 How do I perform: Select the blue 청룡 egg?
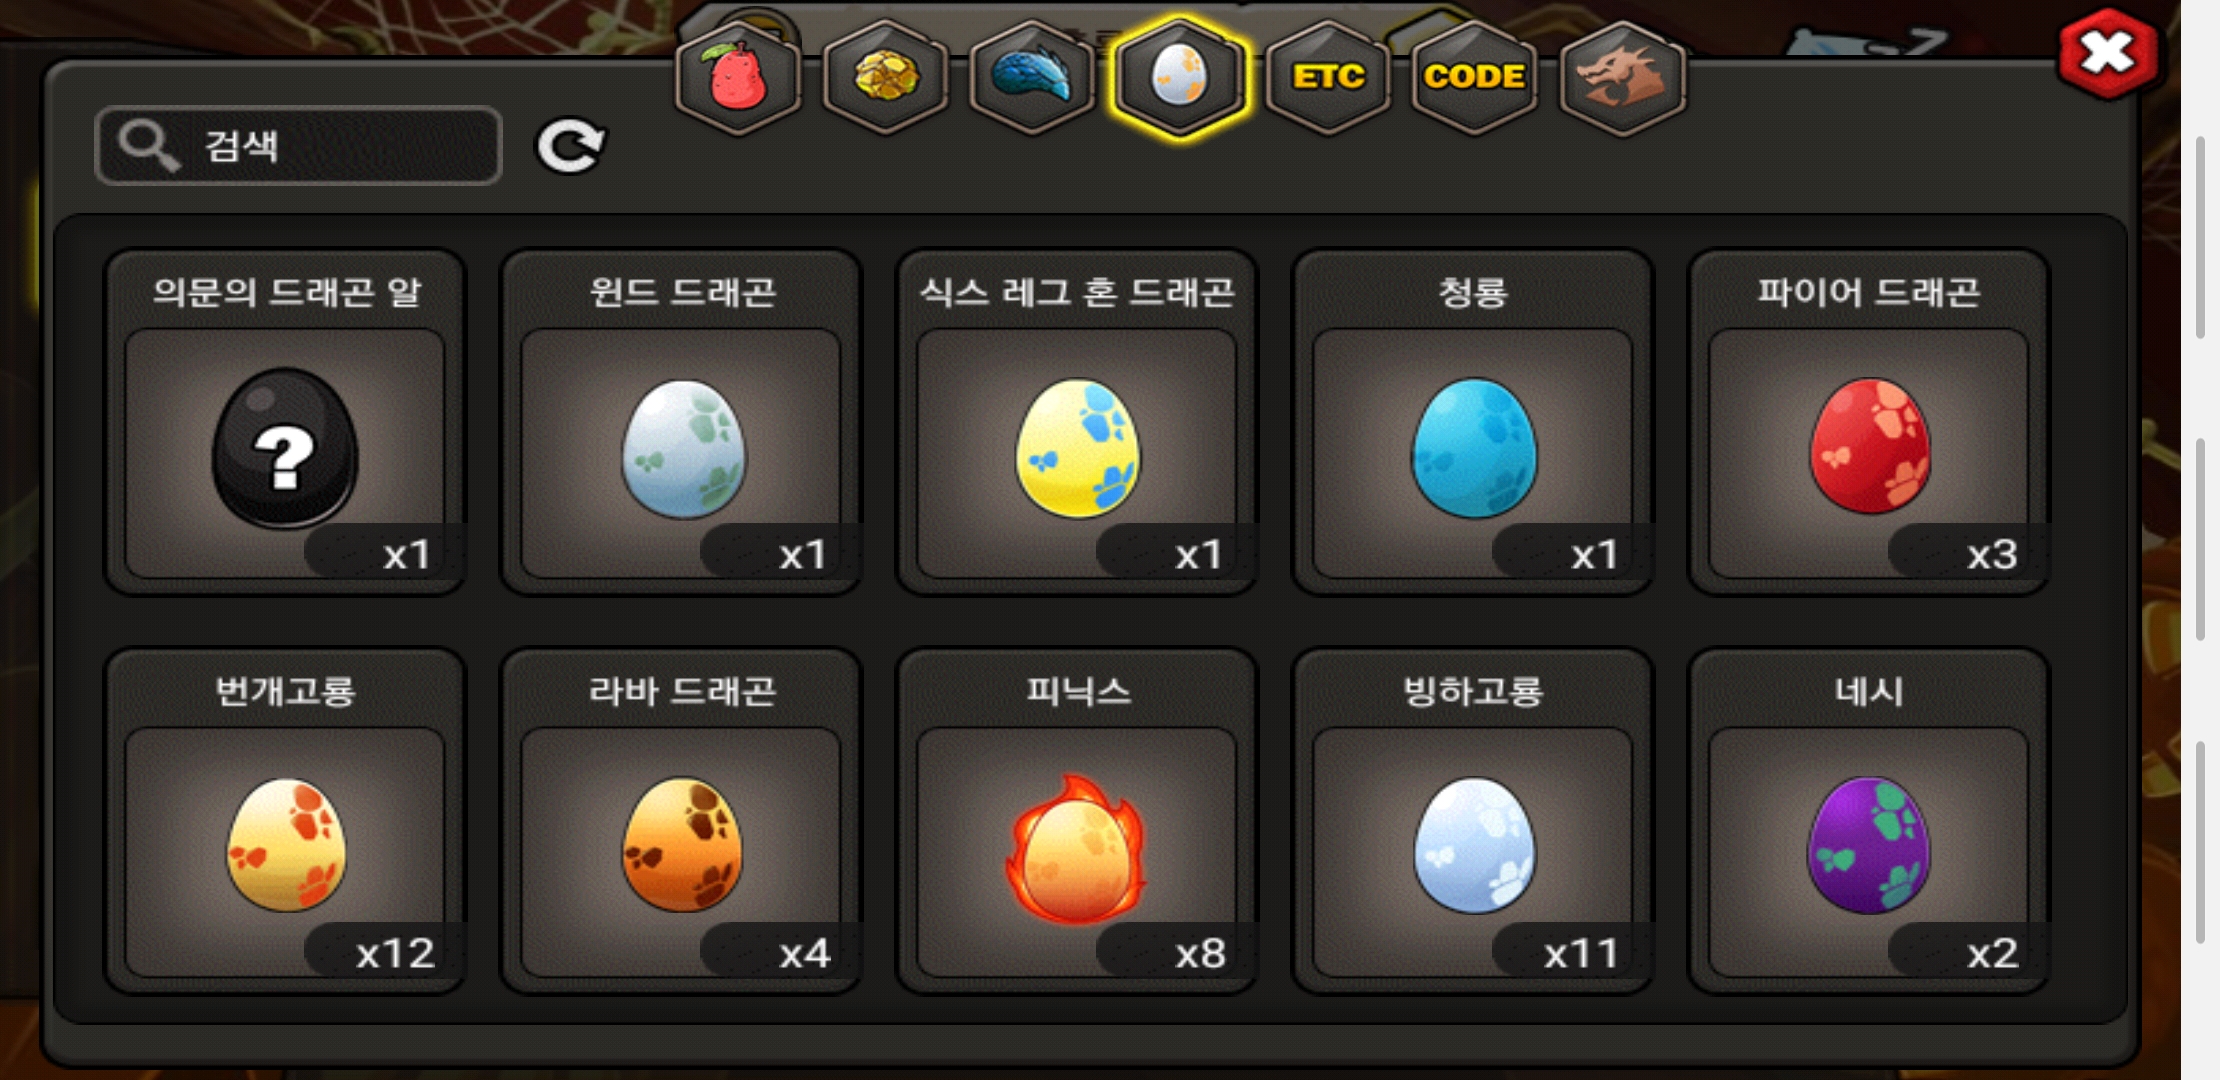pos(1473,448)
